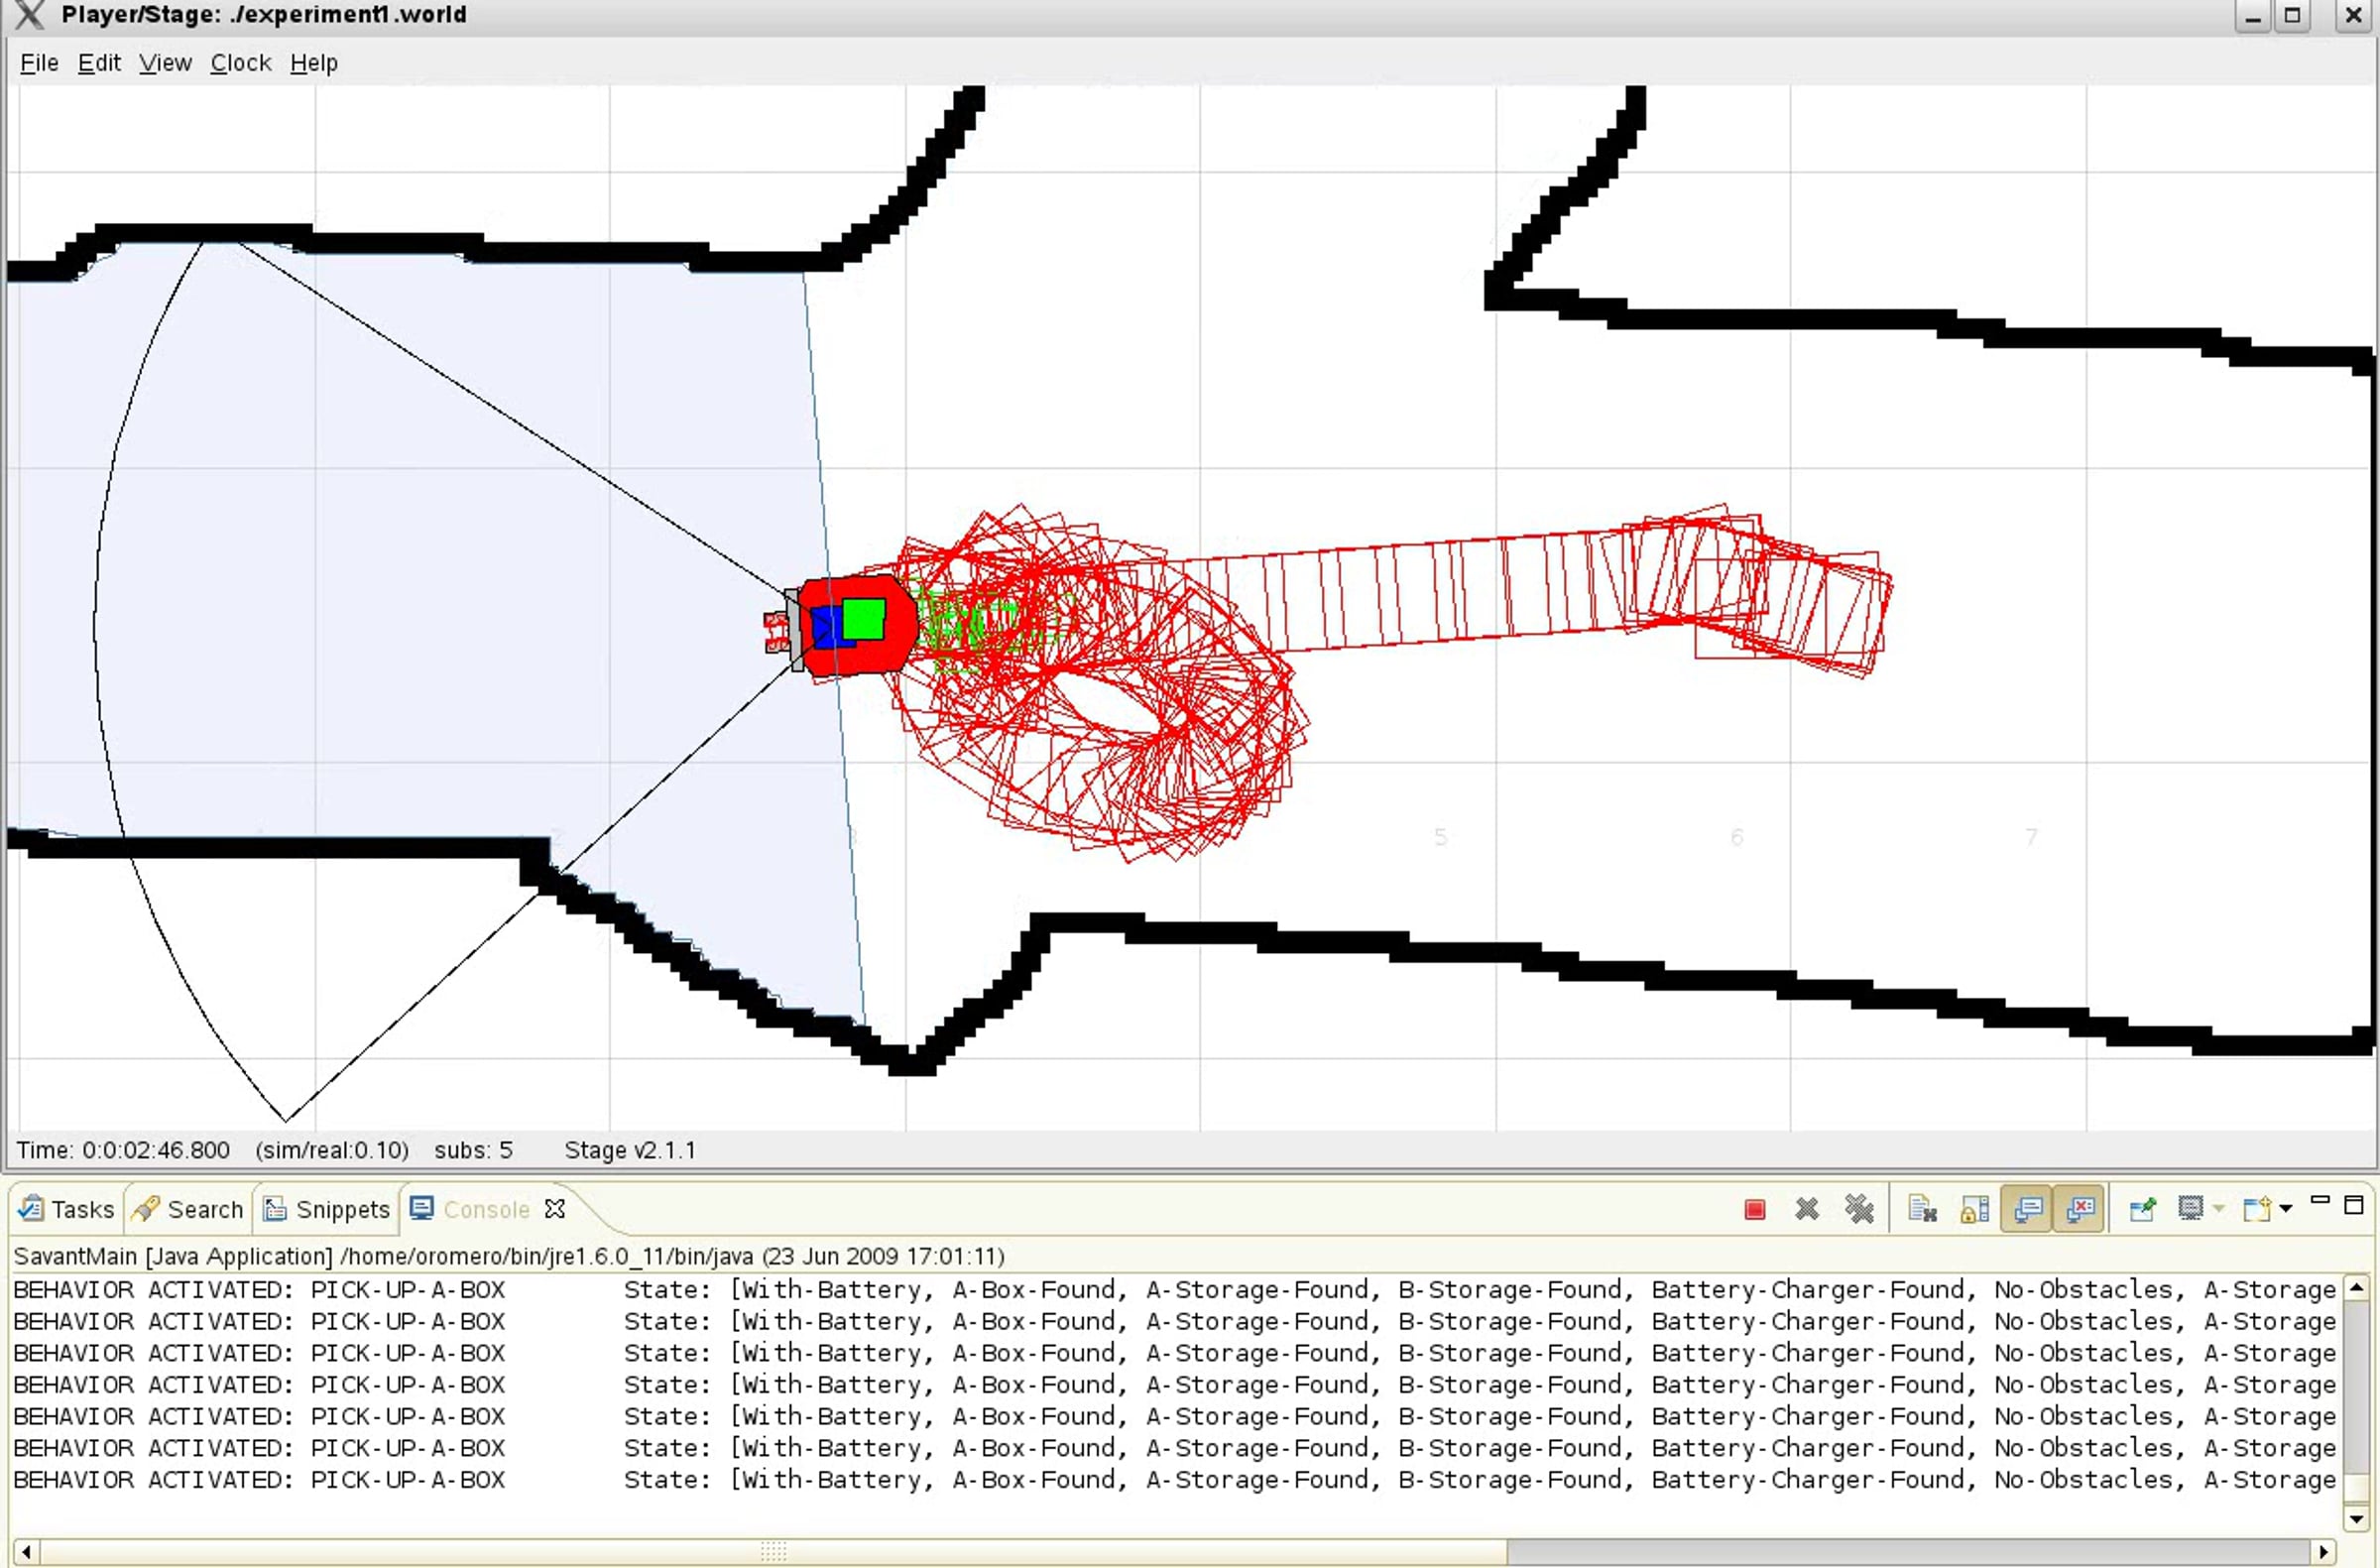Toggle show console on standard error change
Screen dimensions: 2380x1568
tap(2080, 1210)
